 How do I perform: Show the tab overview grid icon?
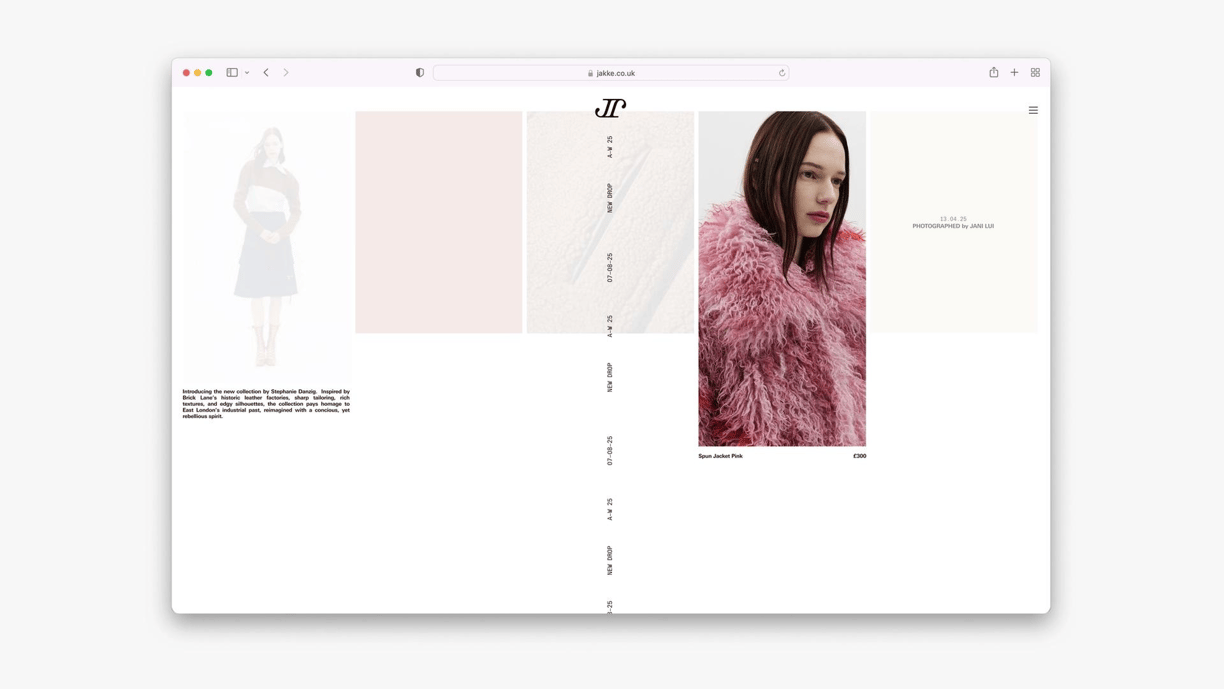(1035, 72)
